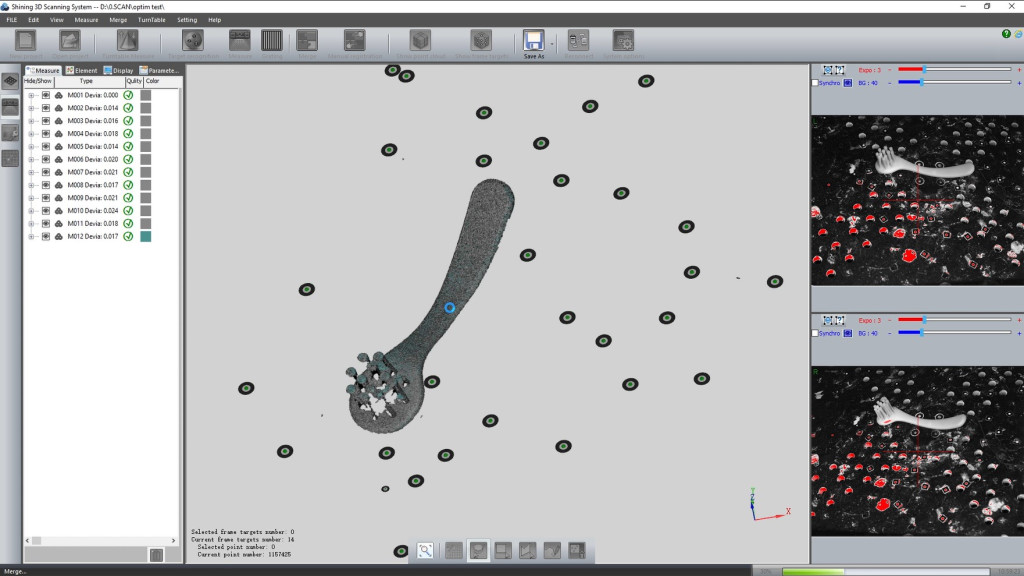Screen dimensions: 1024x576
Task: Expand the M003 tree node
Action: (x=31, y=121)
